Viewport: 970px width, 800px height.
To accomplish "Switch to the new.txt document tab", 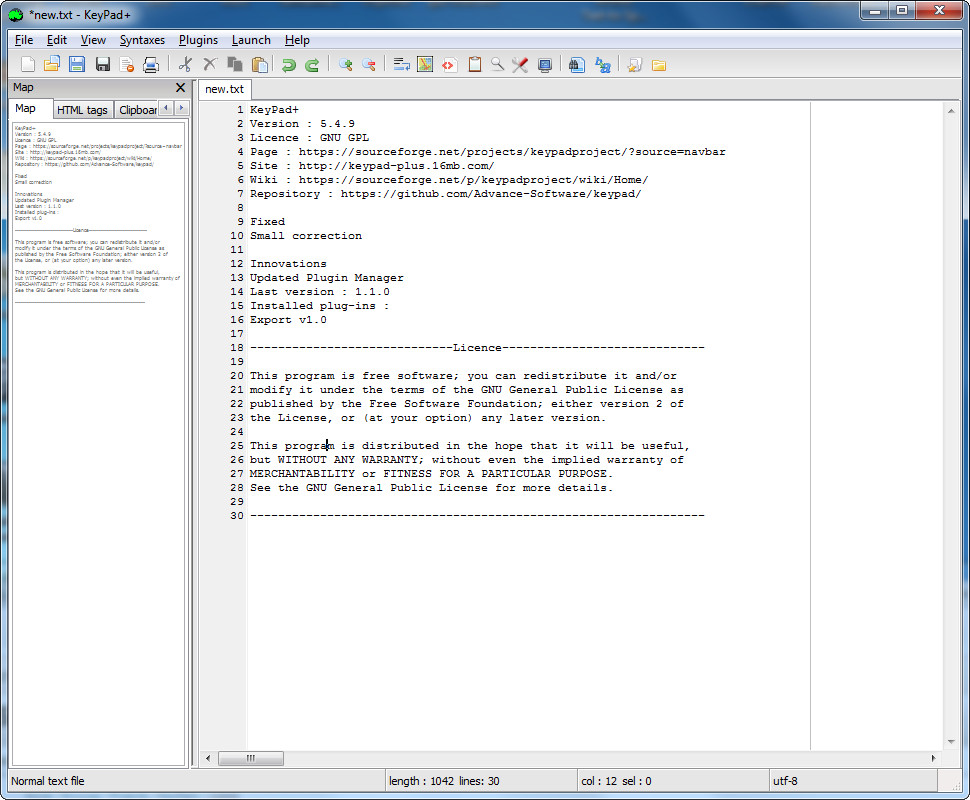I will pos(225,89).
